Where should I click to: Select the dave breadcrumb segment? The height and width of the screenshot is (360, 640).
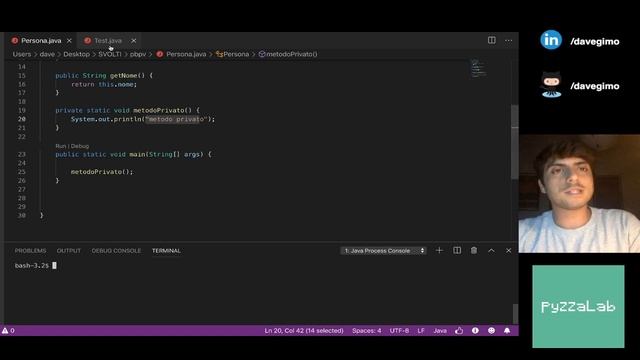[x=47, y=54]
